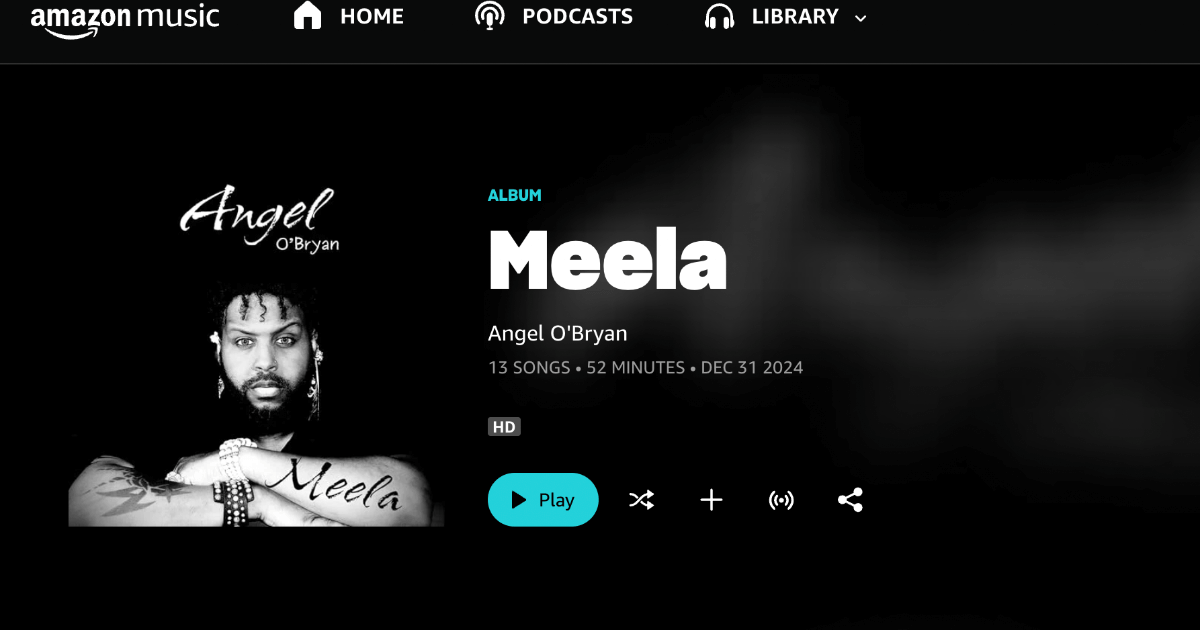Toggle shuffle play for the album
The image size is (1200, 630).
[x=641, y=500]
